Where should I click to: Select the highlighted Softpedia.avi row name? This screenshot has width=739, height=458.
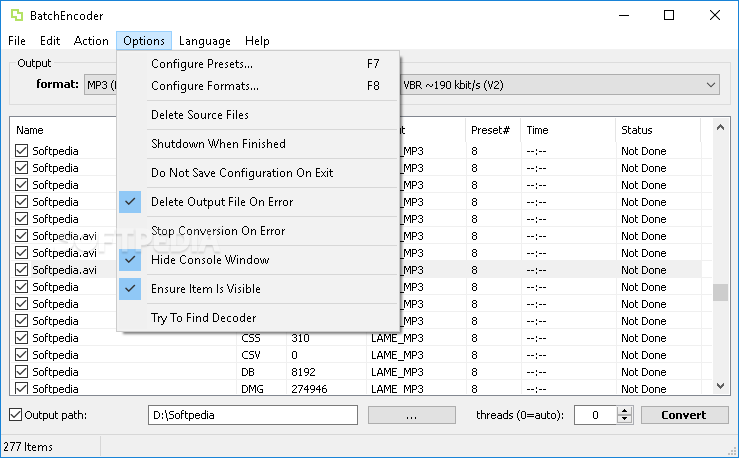pos(64,270)
